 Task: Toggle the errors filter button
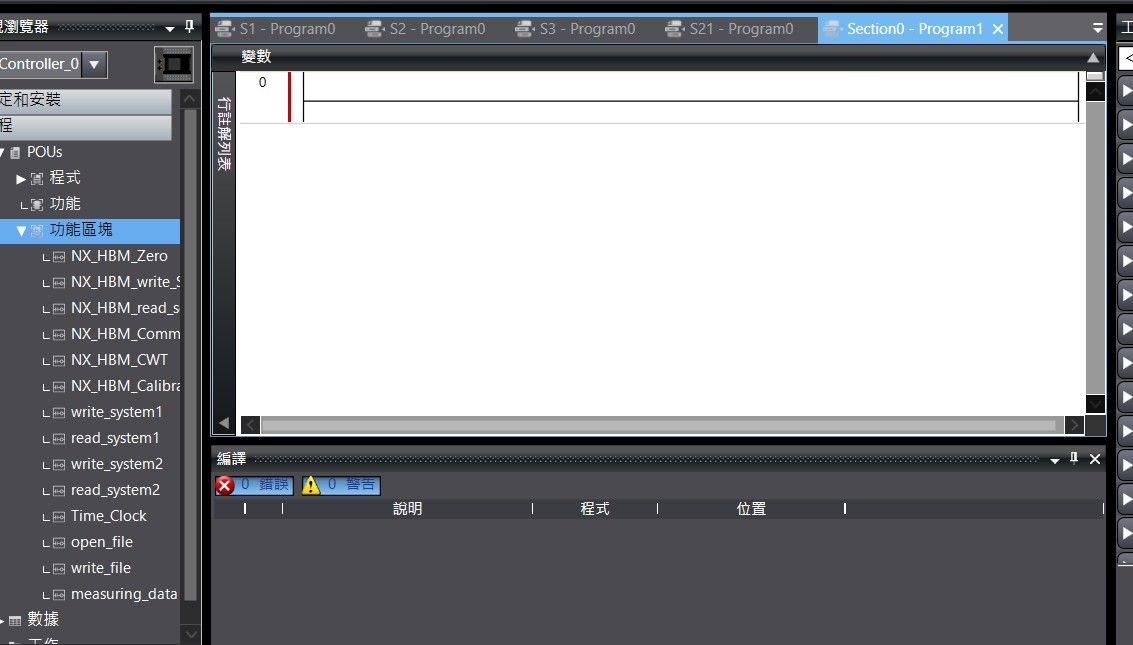254,485
